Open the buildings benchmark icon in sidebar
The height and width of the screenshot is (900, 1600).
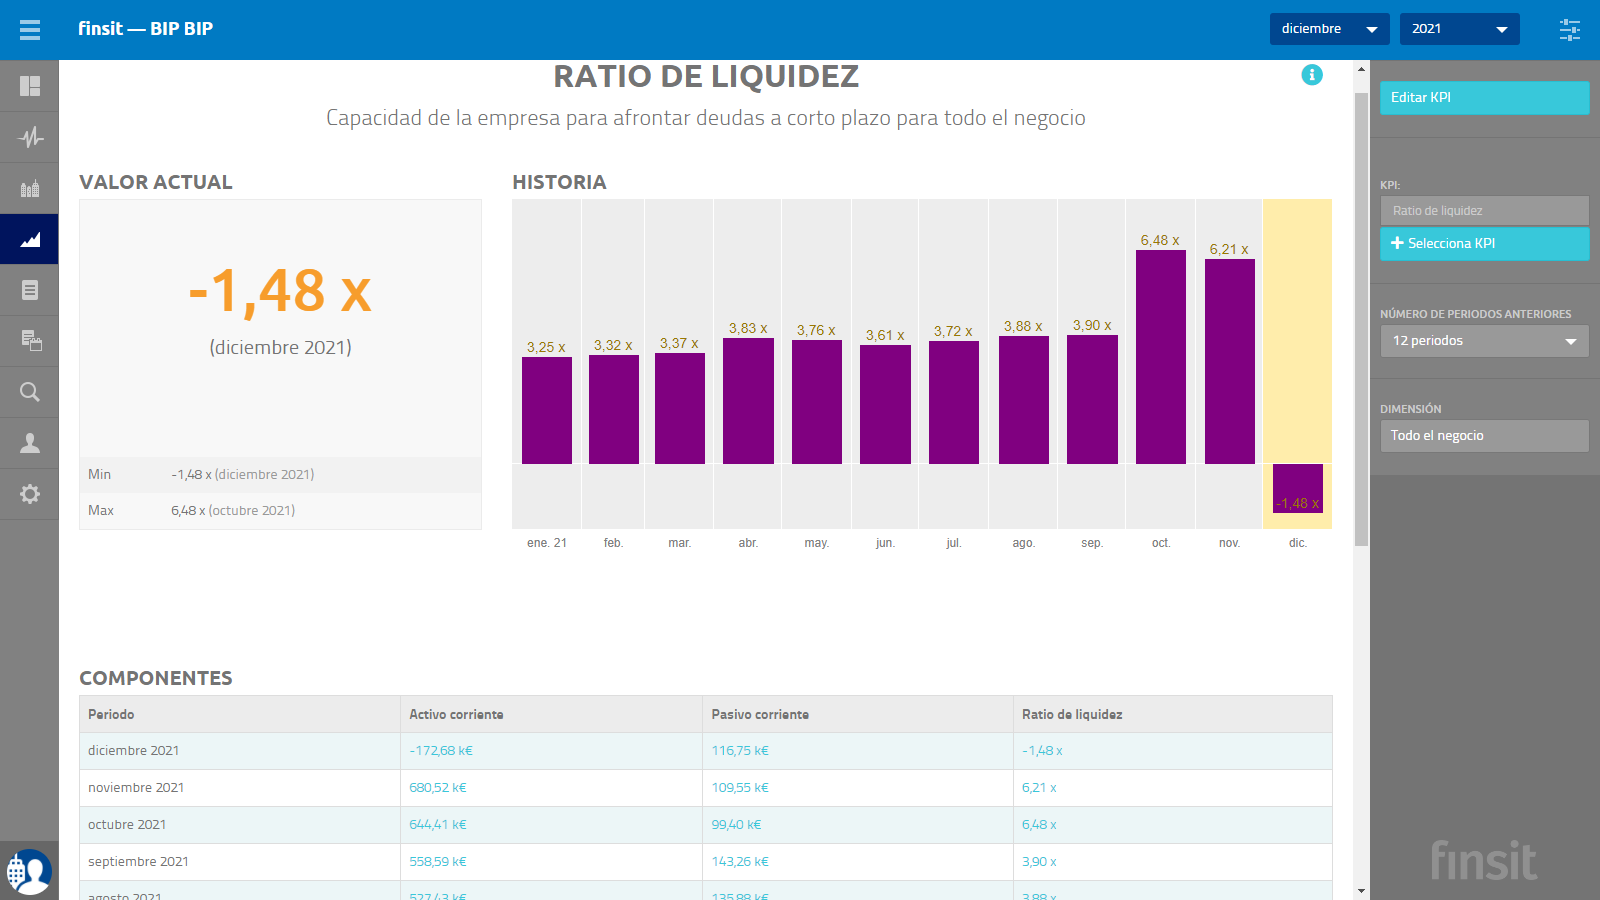(x=30, y=188)
